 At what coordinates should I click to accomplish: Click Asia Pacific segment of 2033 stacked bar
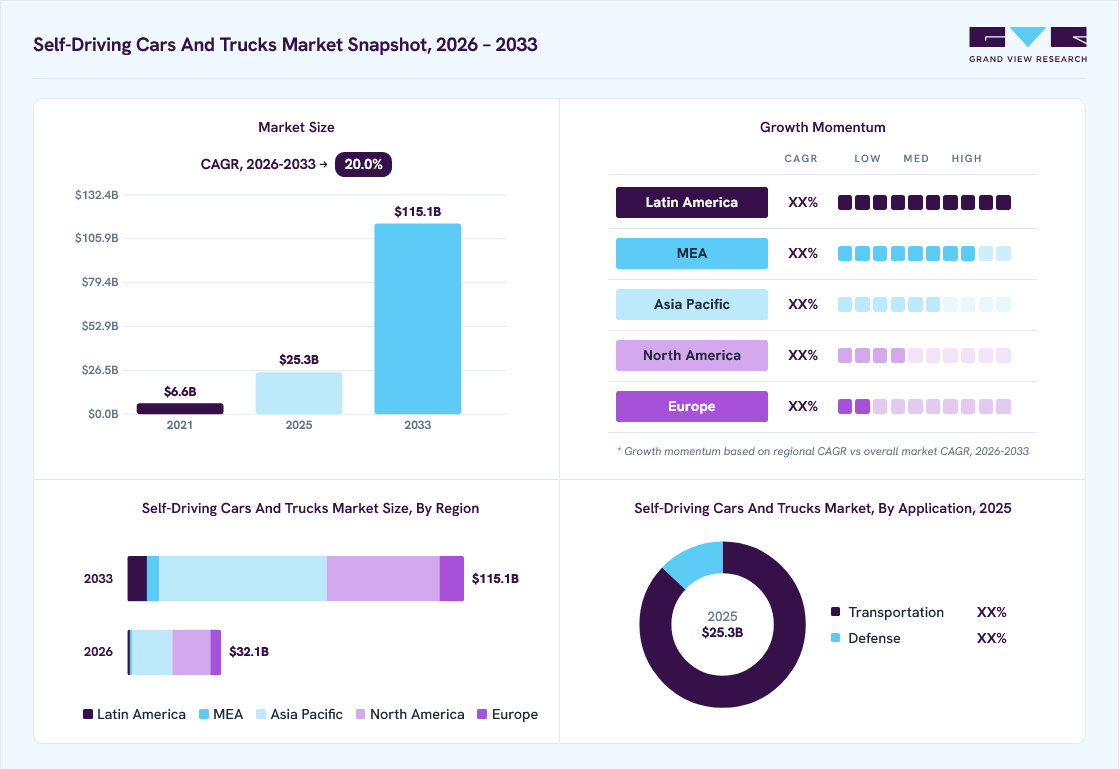pos(243,578)
